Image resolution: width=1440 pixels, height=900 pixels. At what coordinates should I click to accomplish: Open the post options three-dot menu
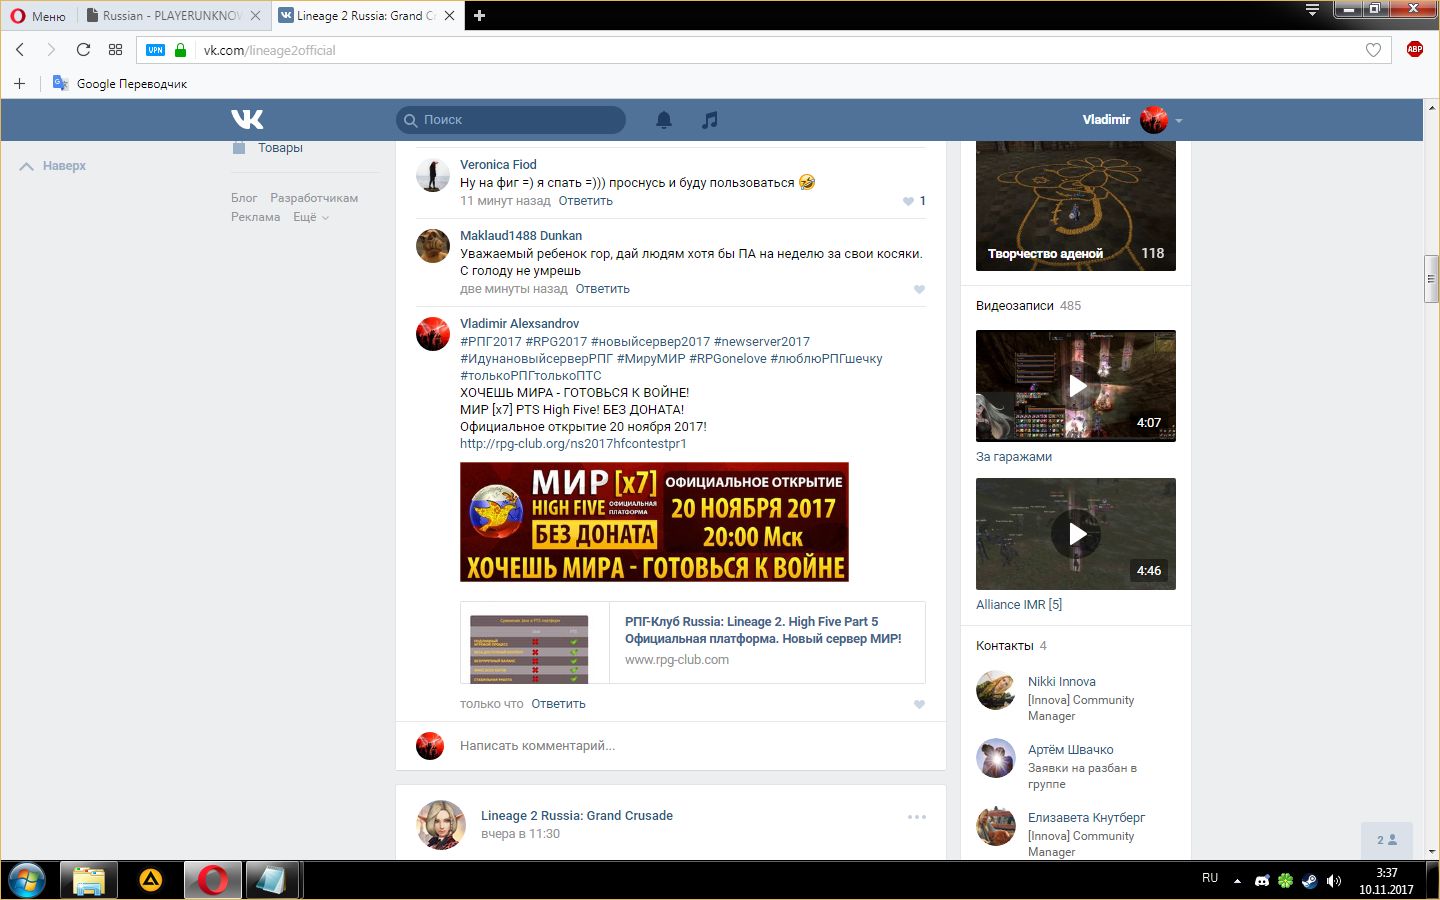916,817
